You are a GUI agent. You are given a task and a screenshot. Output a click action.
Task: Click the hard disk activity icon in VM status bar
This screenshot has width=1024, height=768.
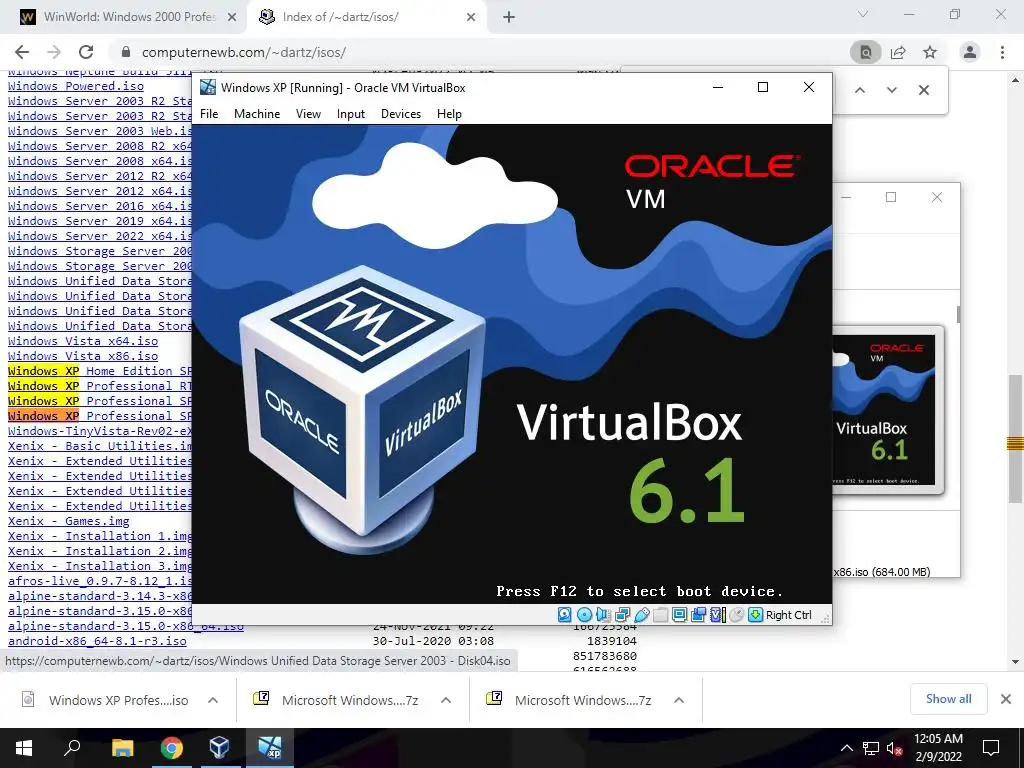pyautogui.click(x=565, y=615)
